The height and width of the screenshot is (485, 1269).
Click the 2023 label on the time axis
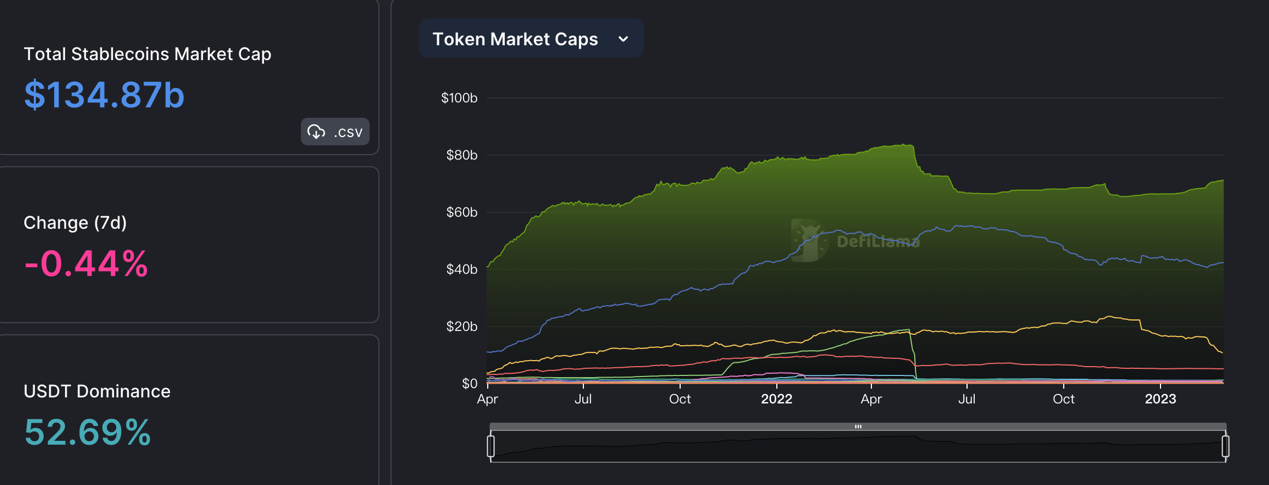pyautogui.click(x=1160, y=399)
